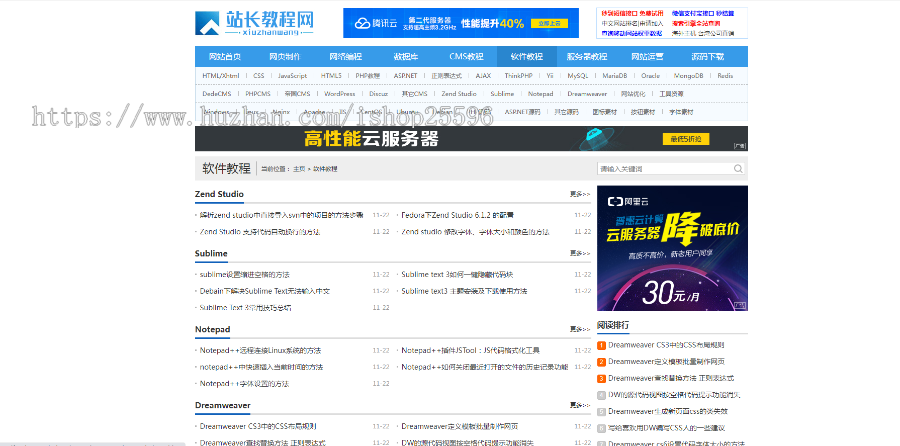Click MySQL sub-navigation link
This screenshot has height=446, width=900.
pos(577,76)
